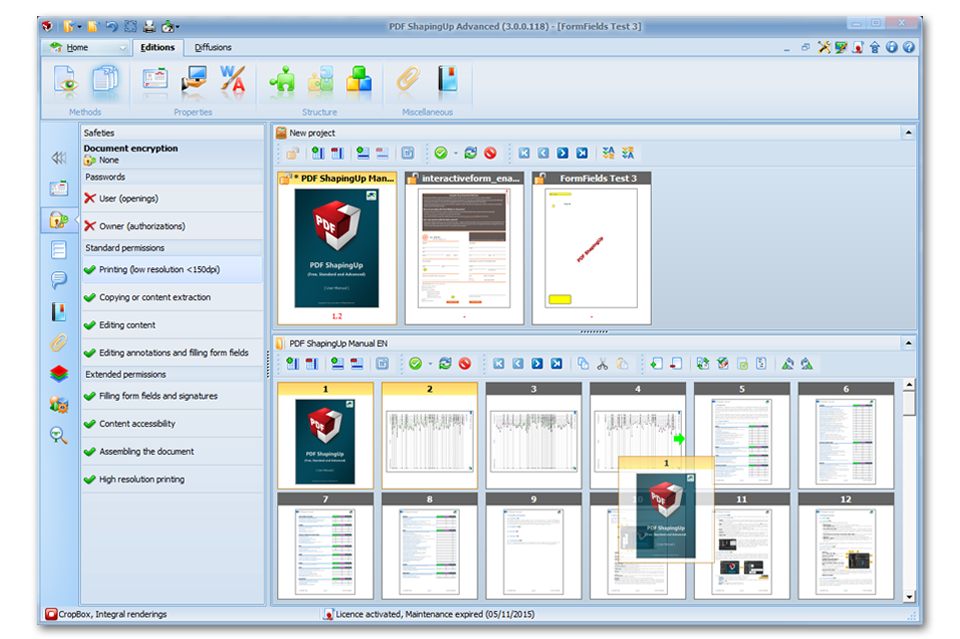Click the colored building blocks Structure icon
Screen dimensions: 960x639
[x=359, y=80]
